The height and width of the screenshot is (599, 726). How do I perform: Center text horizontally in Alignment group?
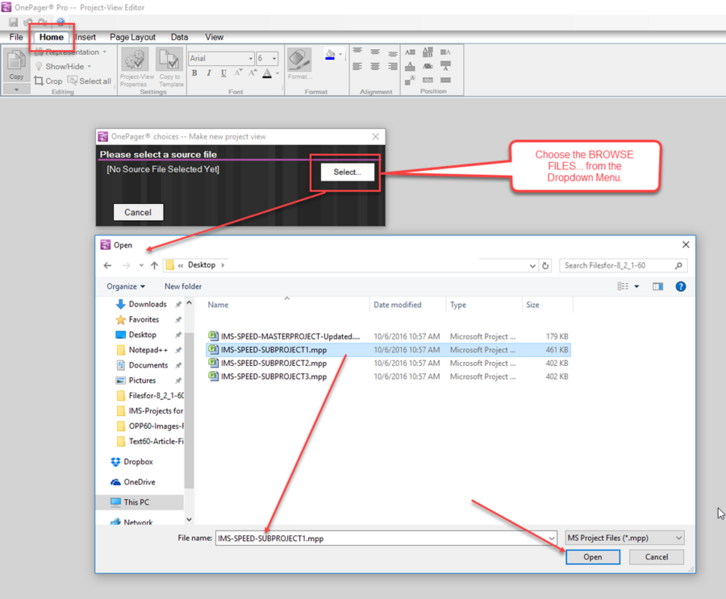tap(375, 67)
